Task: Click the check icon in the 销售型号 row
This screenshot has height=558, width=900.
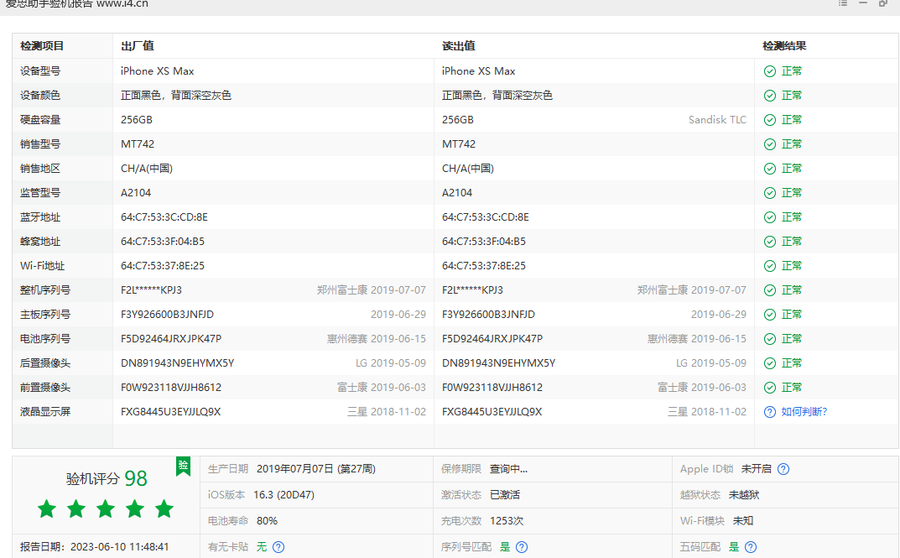Action: pos(770,144)
